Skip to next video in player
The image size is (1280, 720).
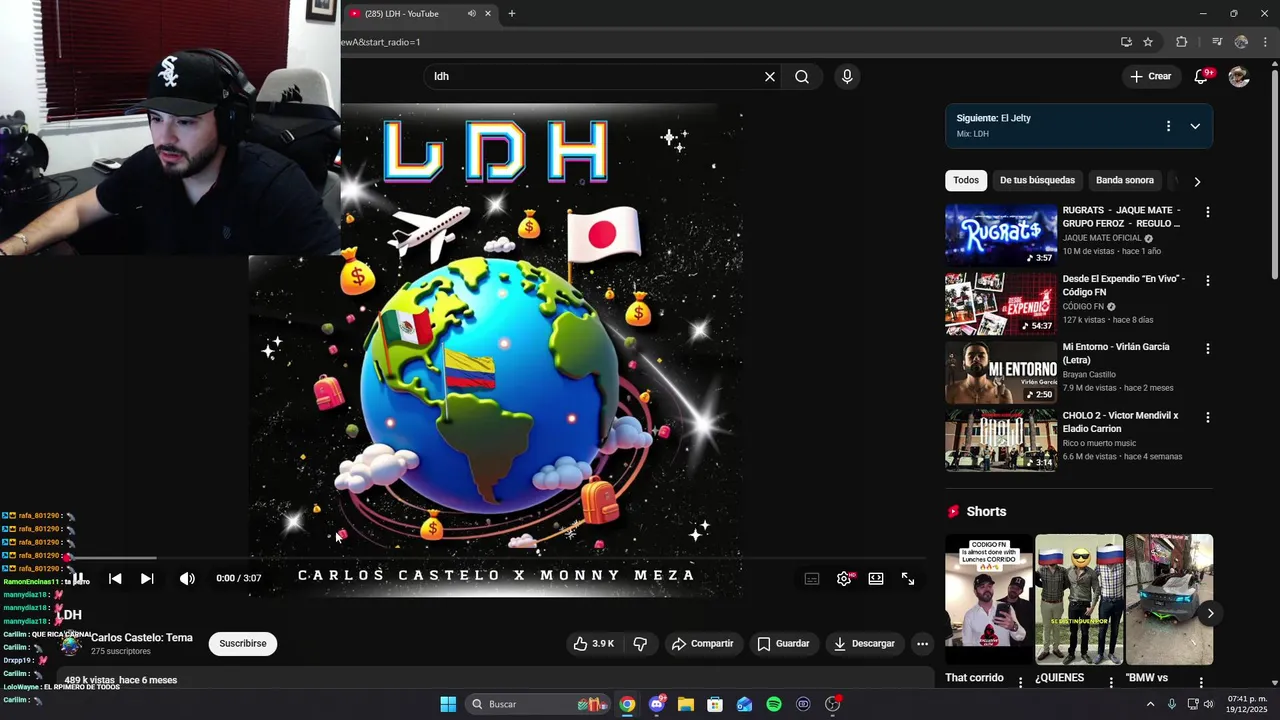147,578
